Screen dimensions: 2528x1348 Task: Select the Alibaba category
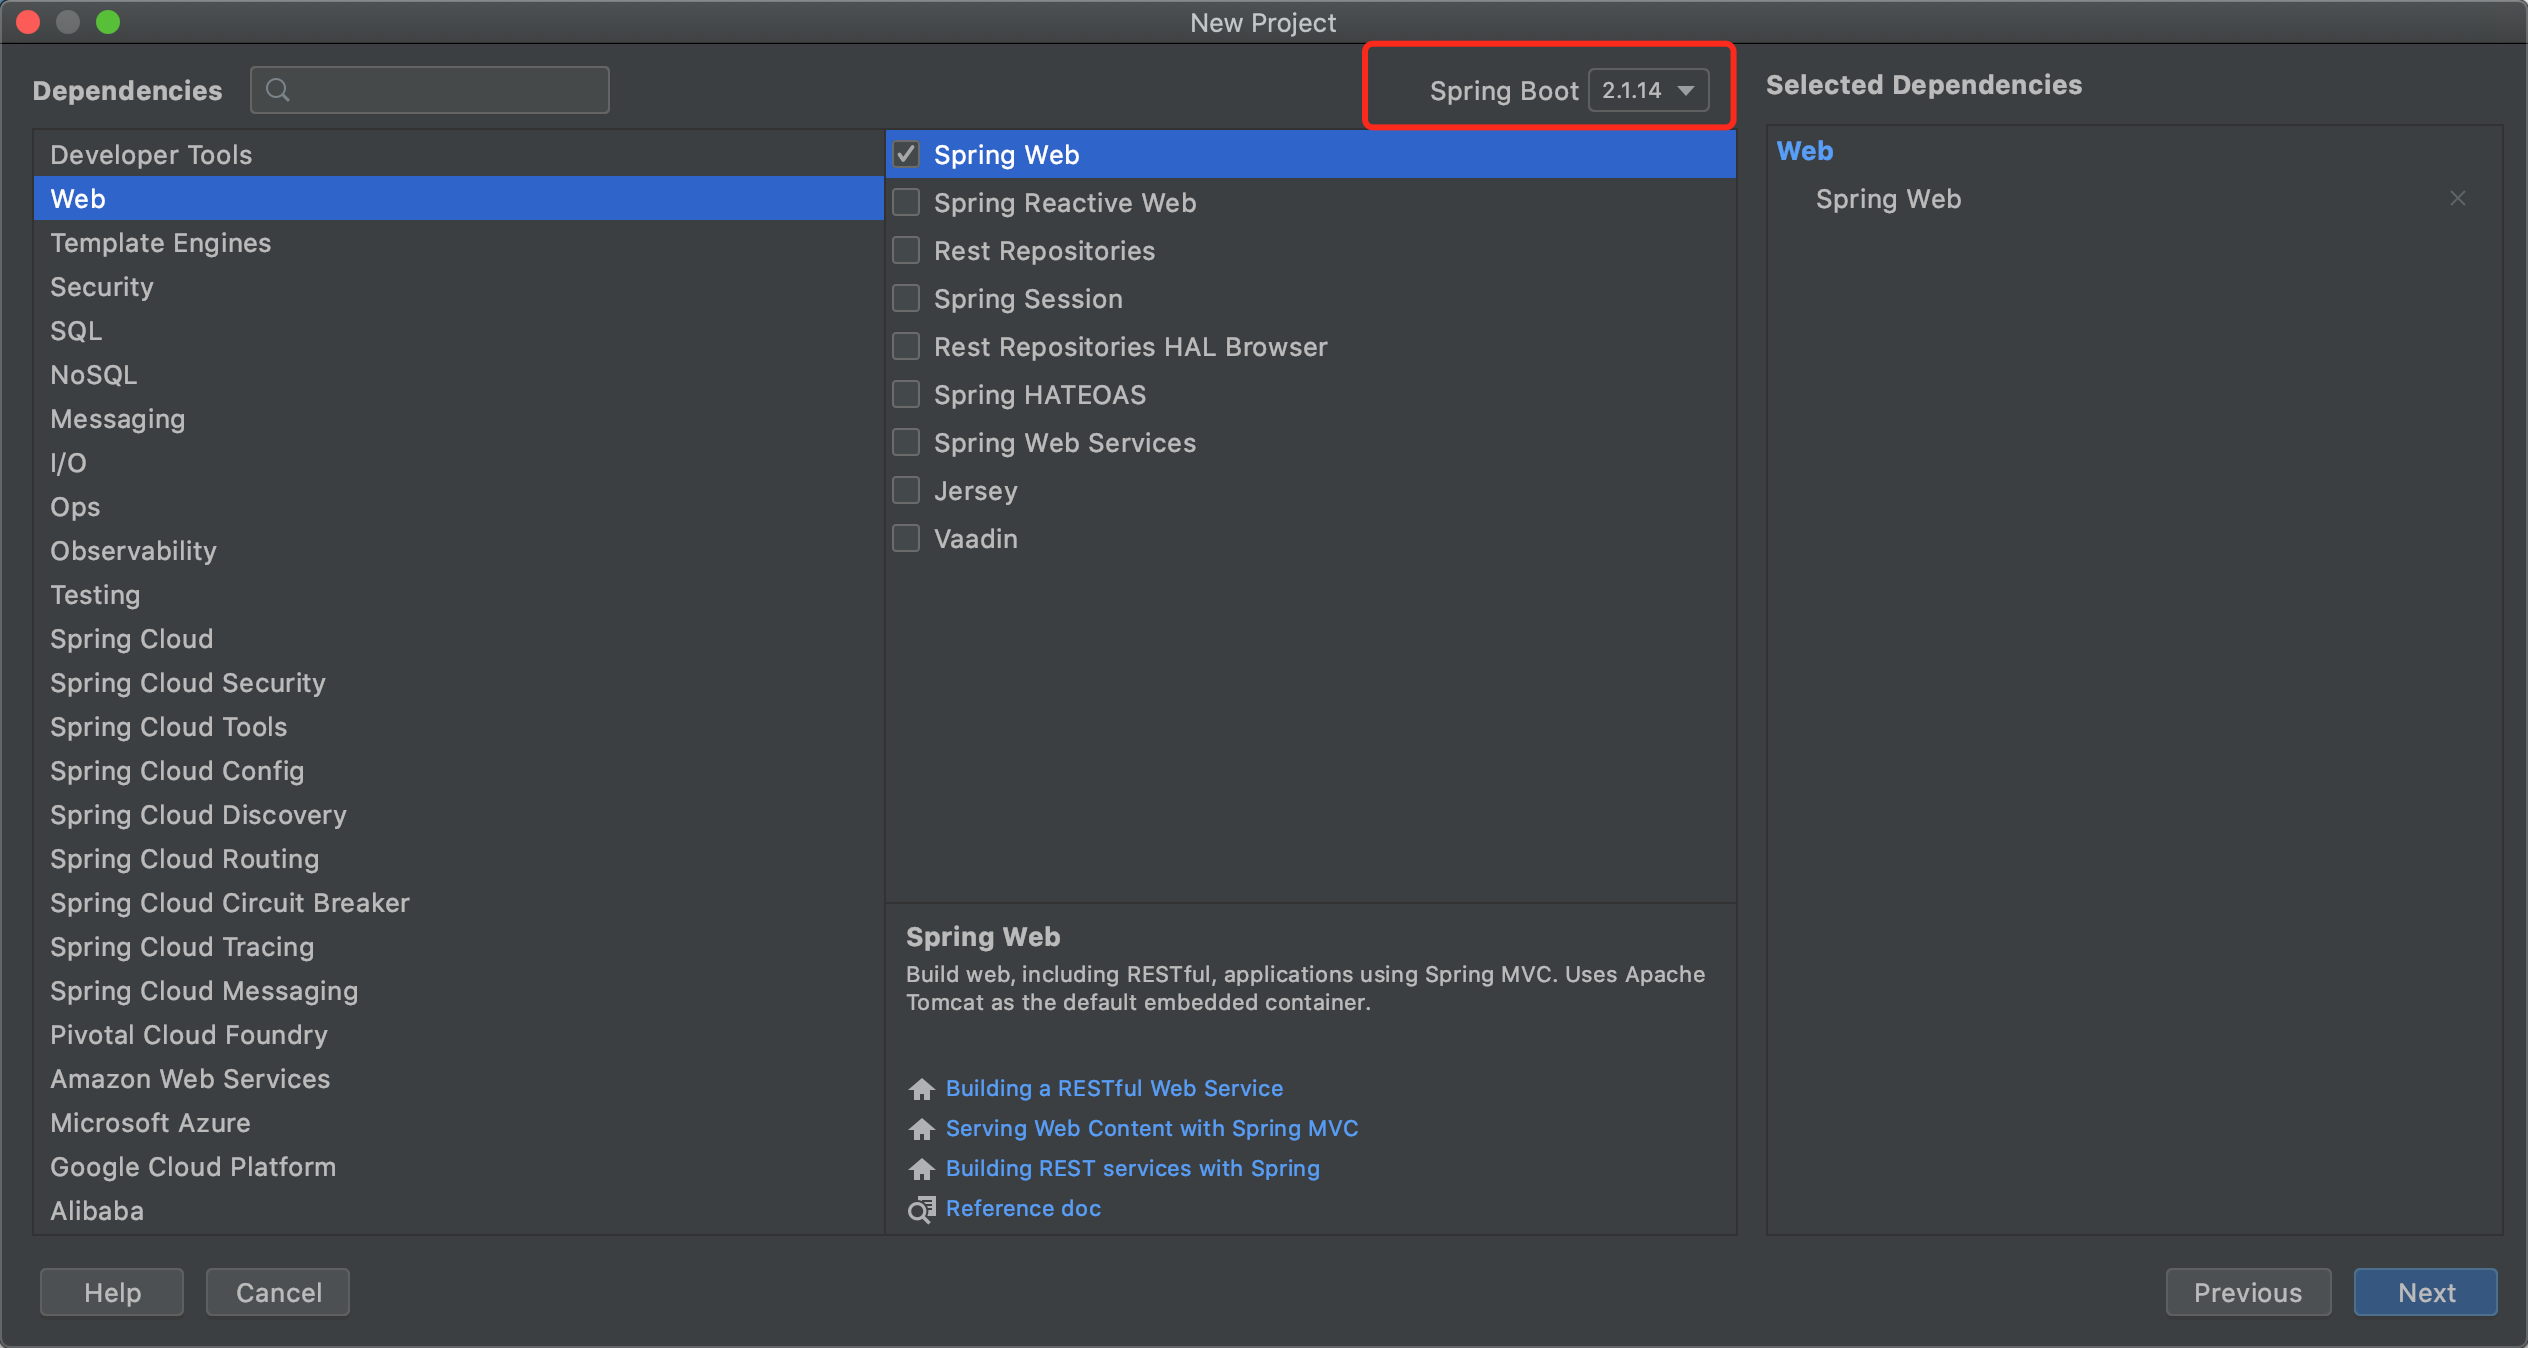459,1211
